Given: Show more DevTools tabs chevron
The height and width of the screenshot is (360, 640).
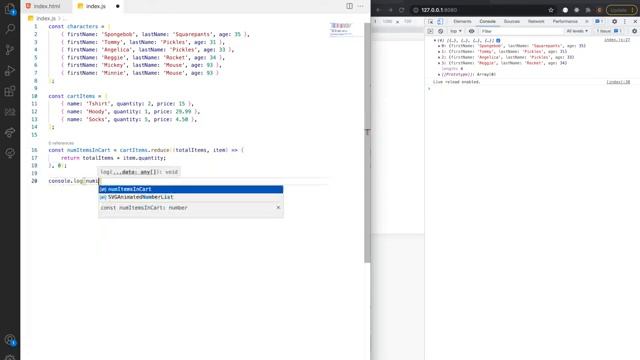Looking at the screenshot, I should (587, 21).
